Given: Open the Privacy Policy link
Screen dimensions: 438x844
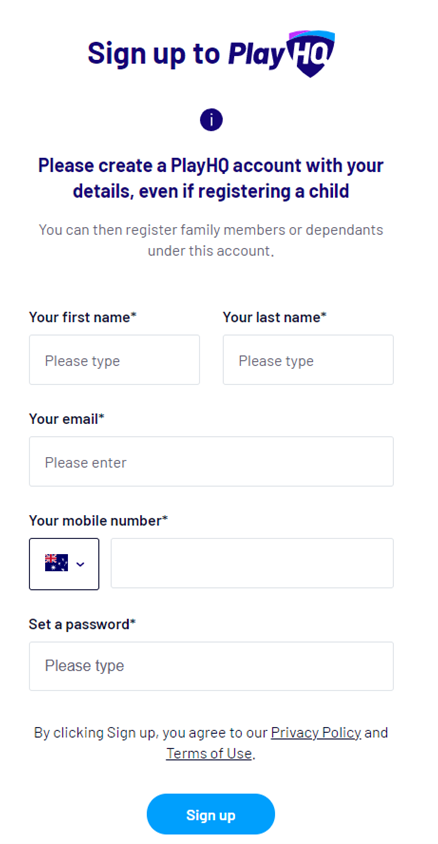Looking at the screenshot, I should coord(316,733).
